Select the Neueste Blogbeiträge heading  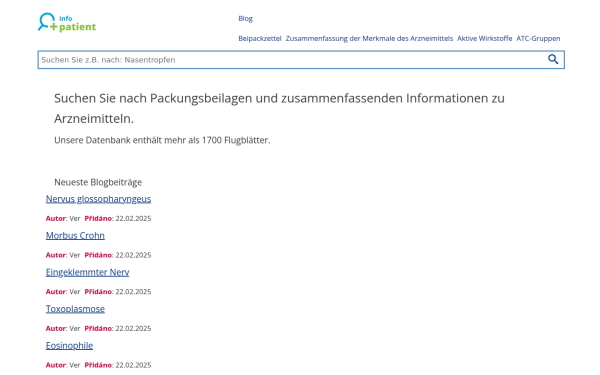coord(98,182)
